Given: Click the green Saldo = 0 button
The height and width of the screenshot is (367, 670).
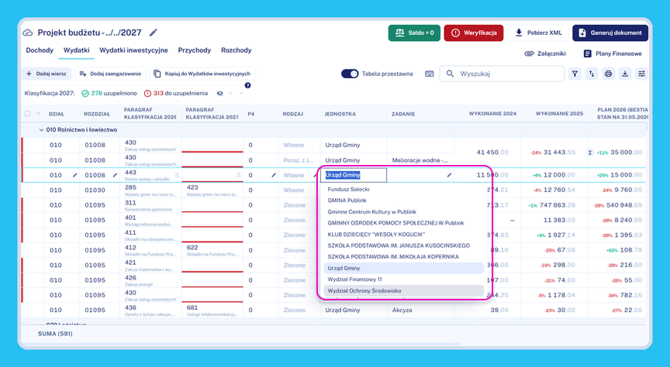Looking at the screenshot, I should [414, 33].
